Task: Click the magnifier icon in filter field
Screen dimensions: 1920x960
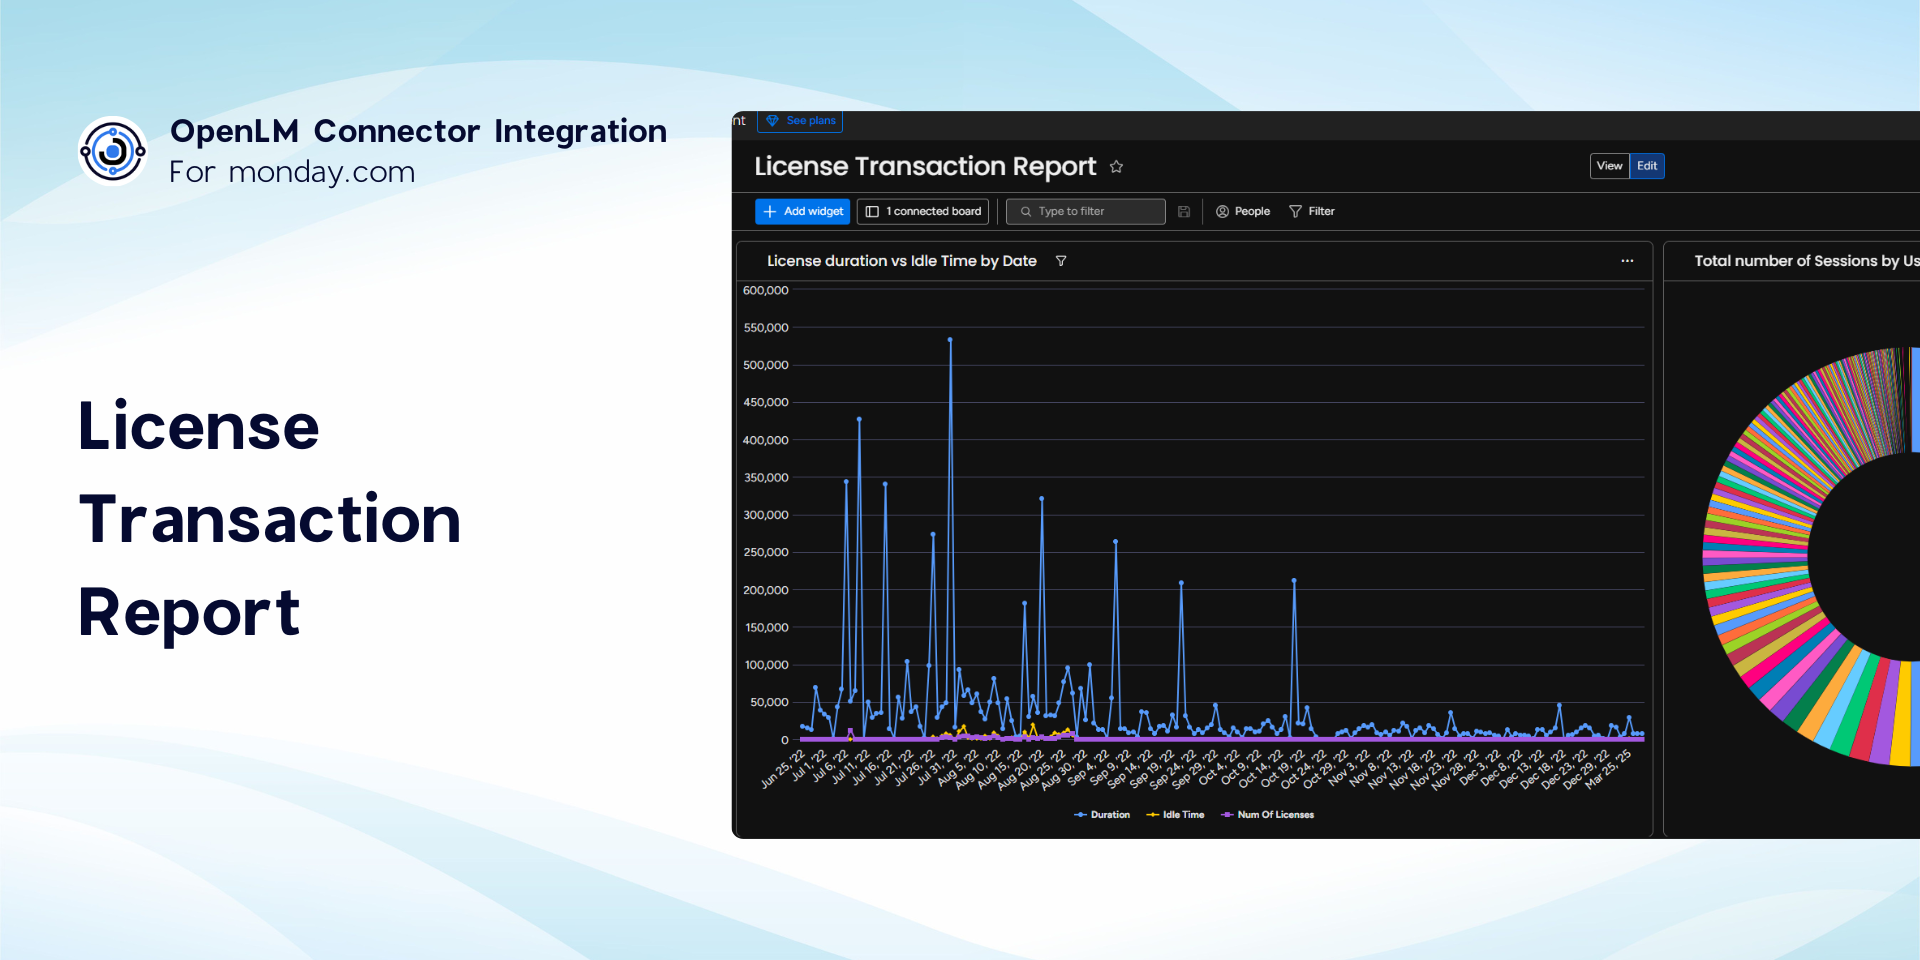Action: (x=1025, y=212)
